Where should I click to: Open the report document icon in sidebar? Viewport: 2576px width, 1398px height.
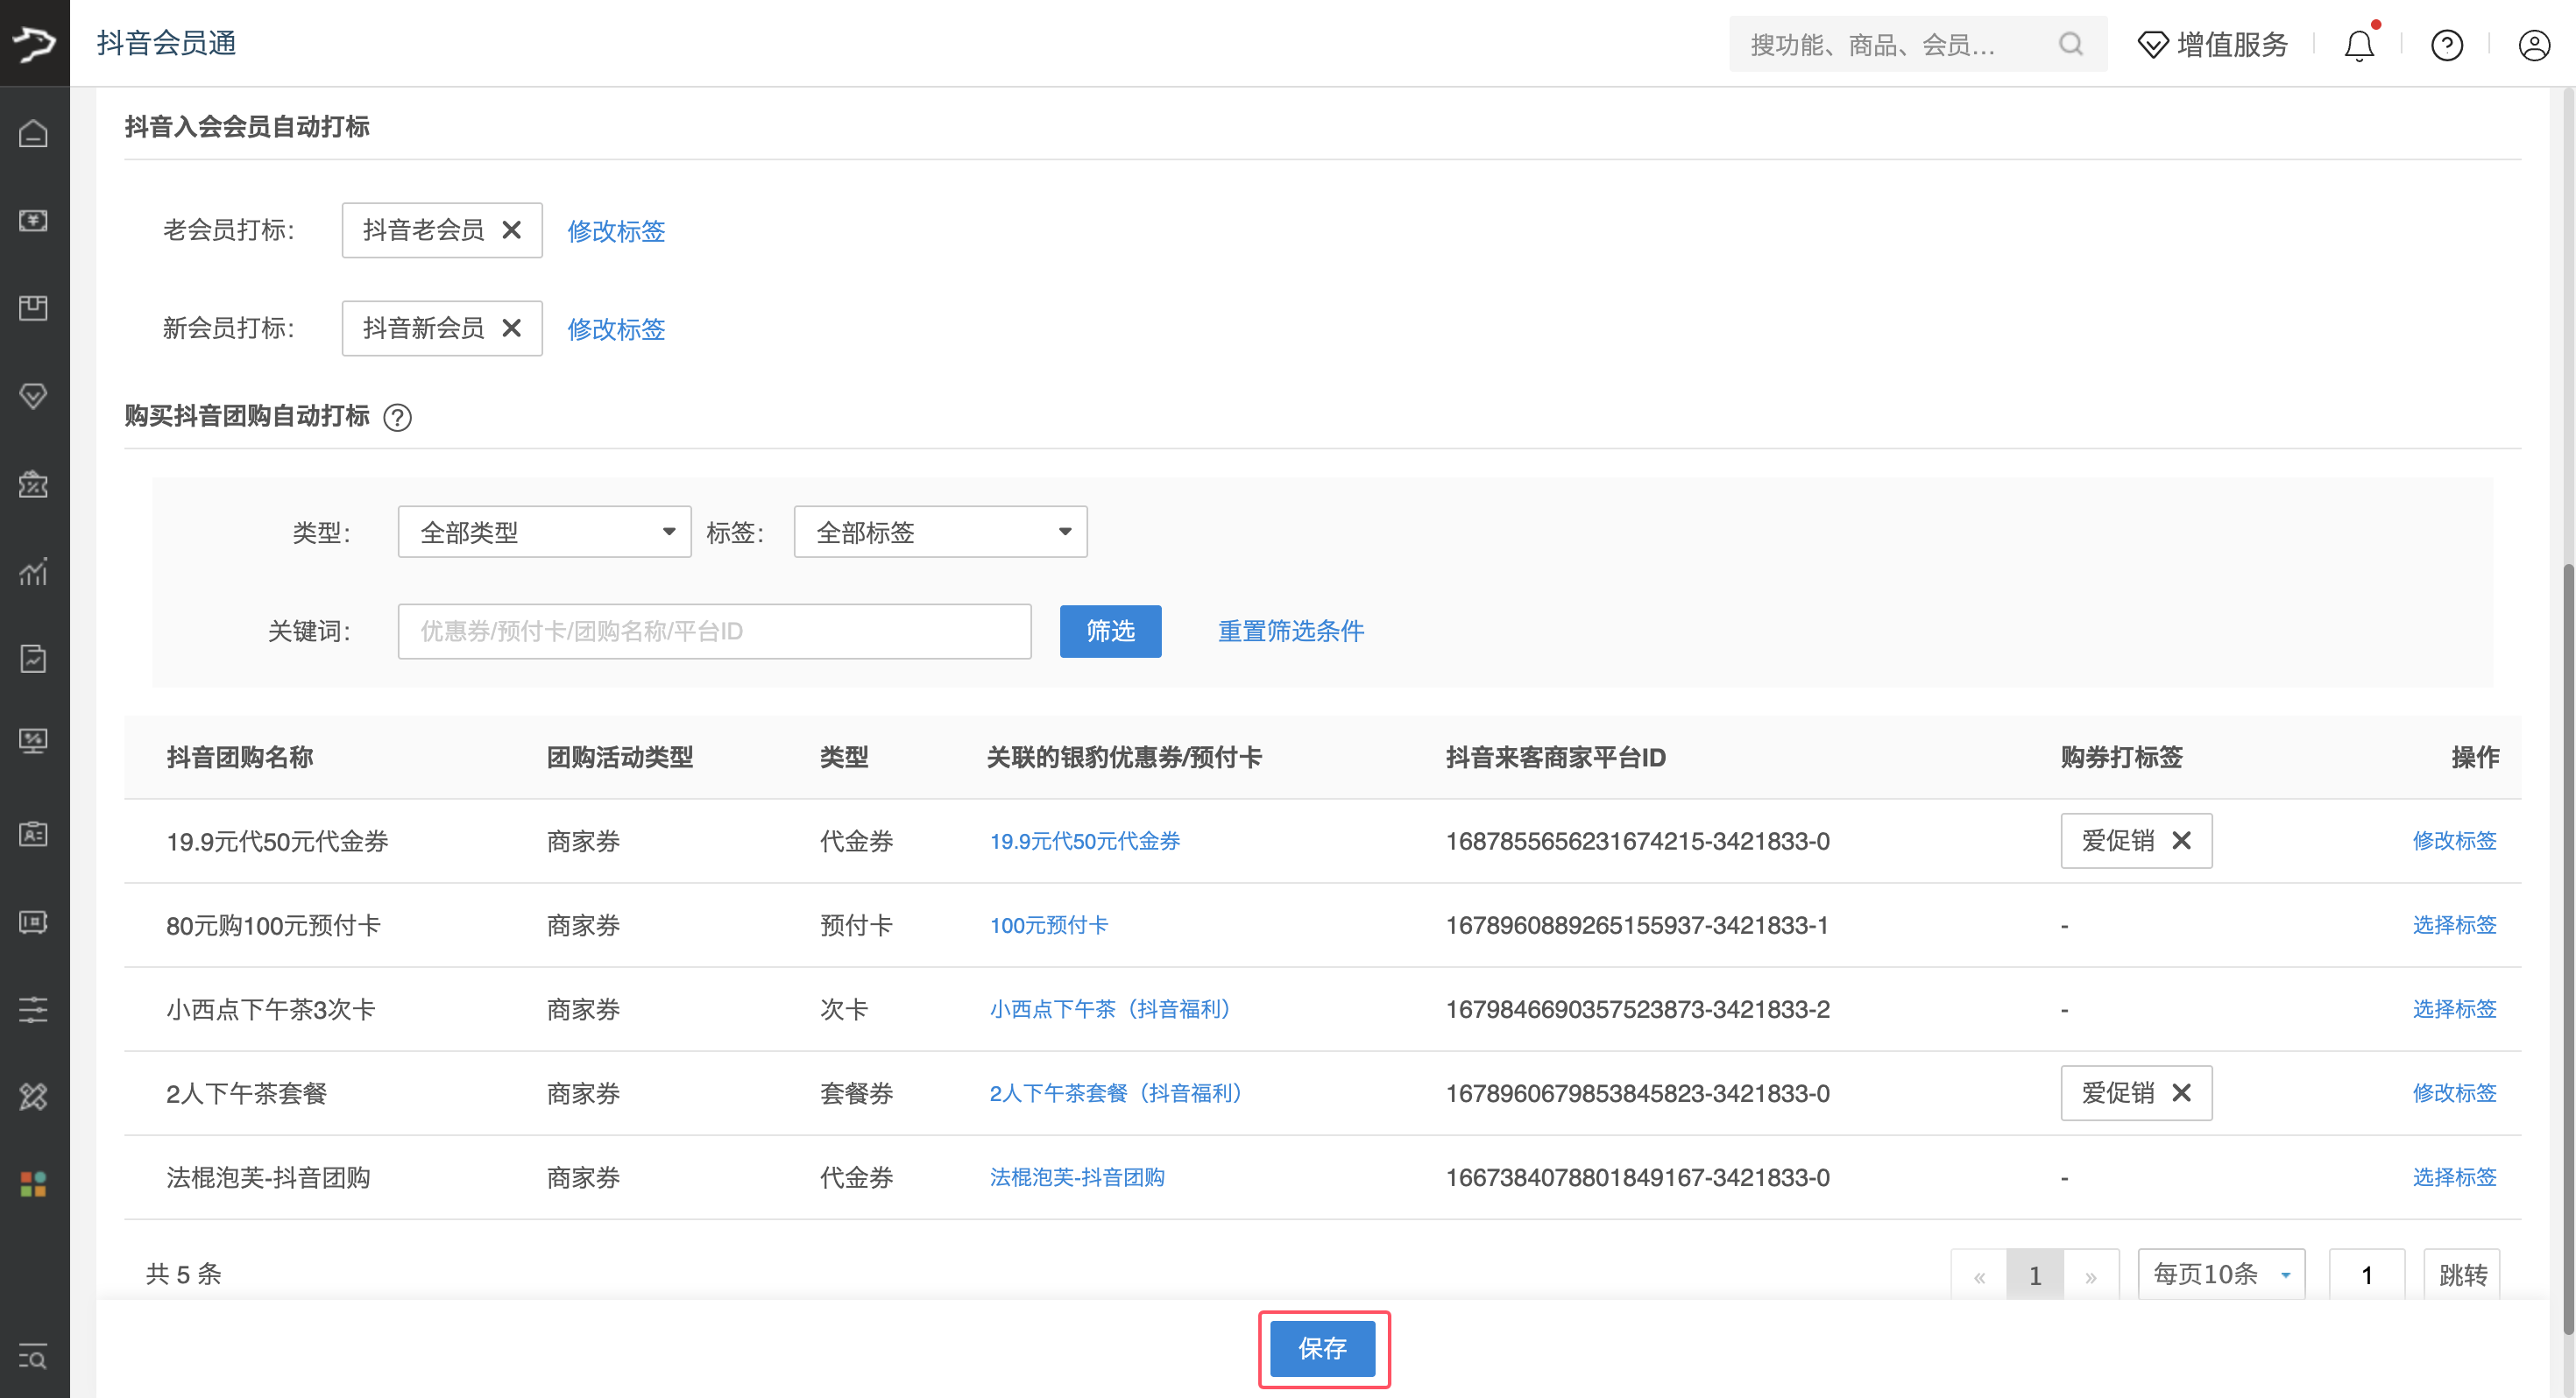[x=33, y=658]
